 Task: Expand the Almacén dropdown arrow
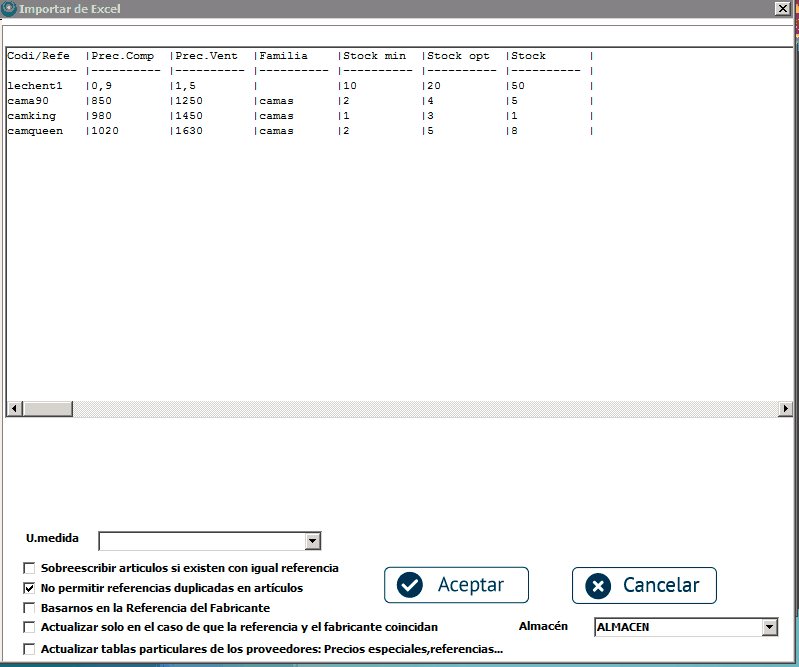(768, 627)
